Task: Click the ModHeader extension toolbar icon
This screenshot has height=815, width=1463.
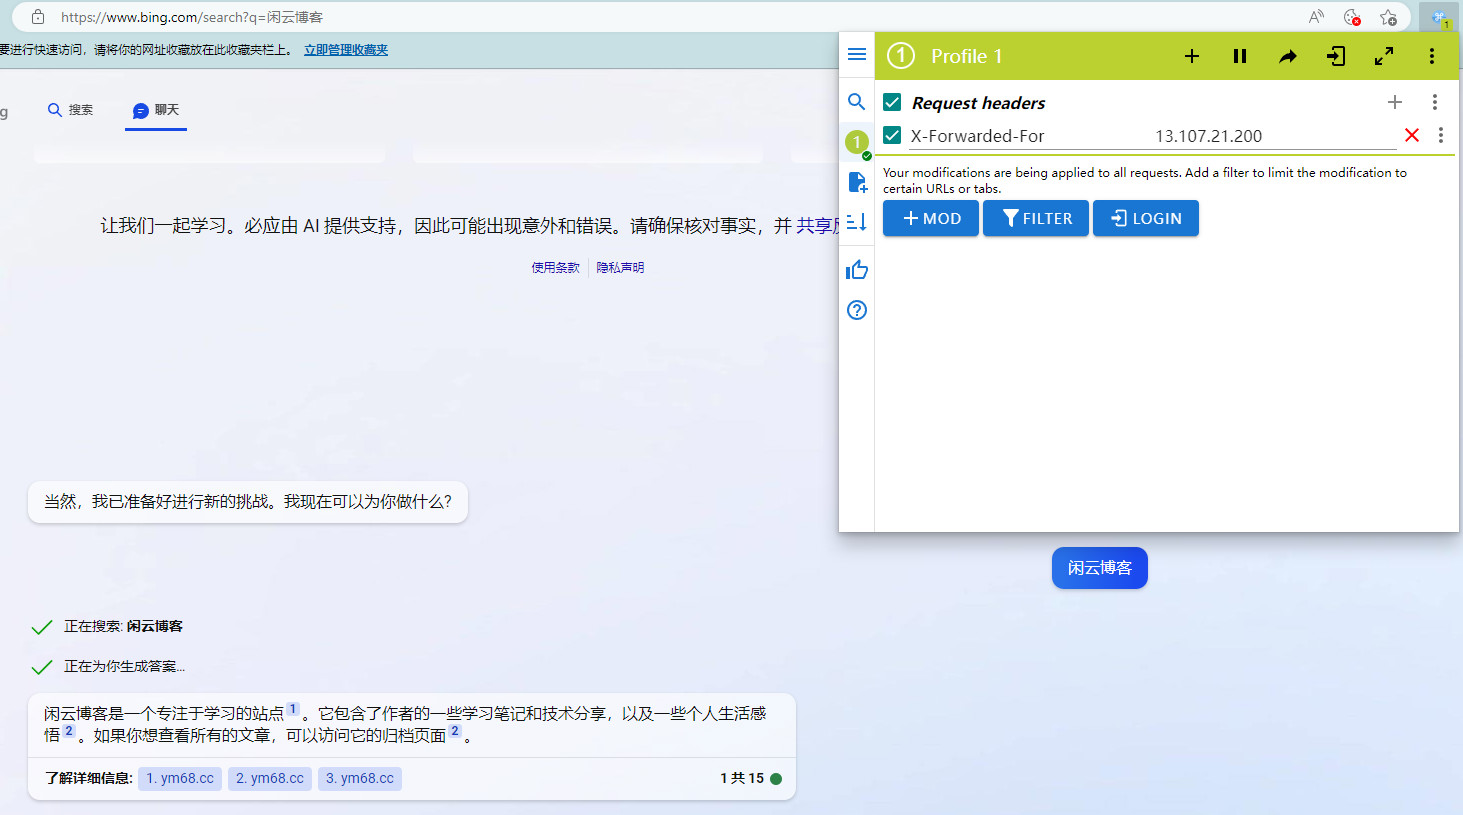Action: tap(1440, 17)
